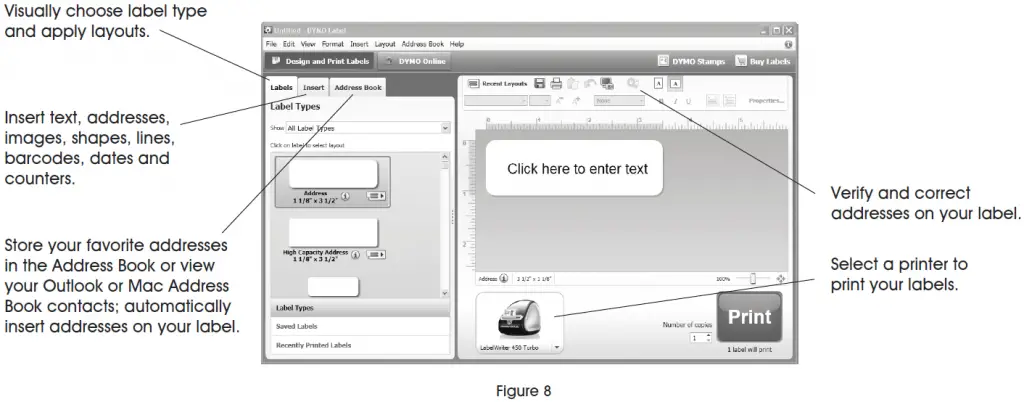Switch to Design and Print Labels

tap(320, 61)
